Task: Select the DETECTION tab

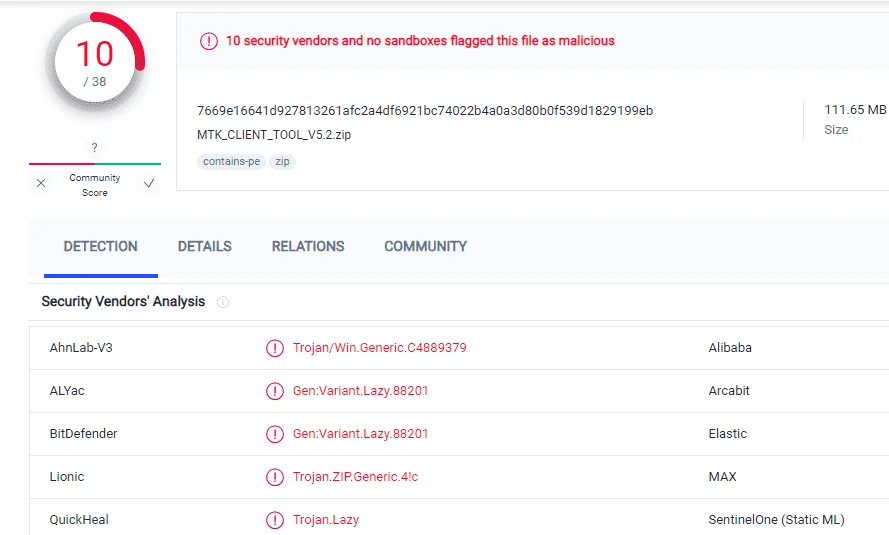Action: click(100, 247)
